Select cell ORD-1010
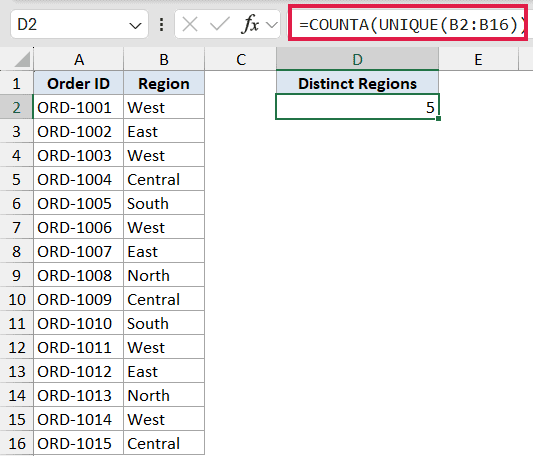The width and height of the screenshot is (533, 456). (79, 323)
